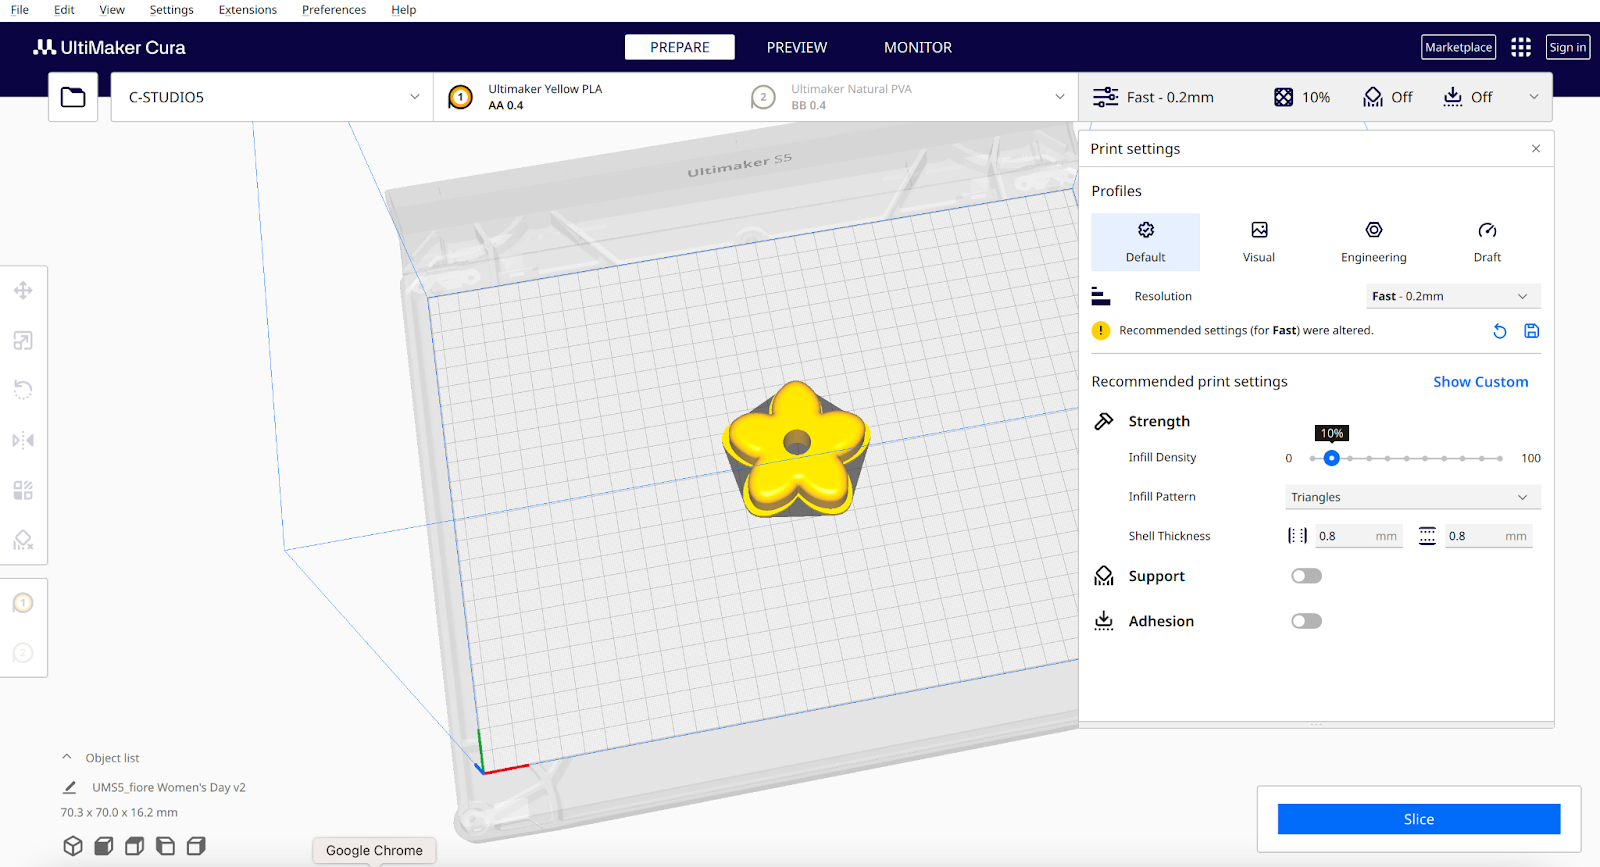Open the Infill Pattern Triangles dropdown

1413,497
